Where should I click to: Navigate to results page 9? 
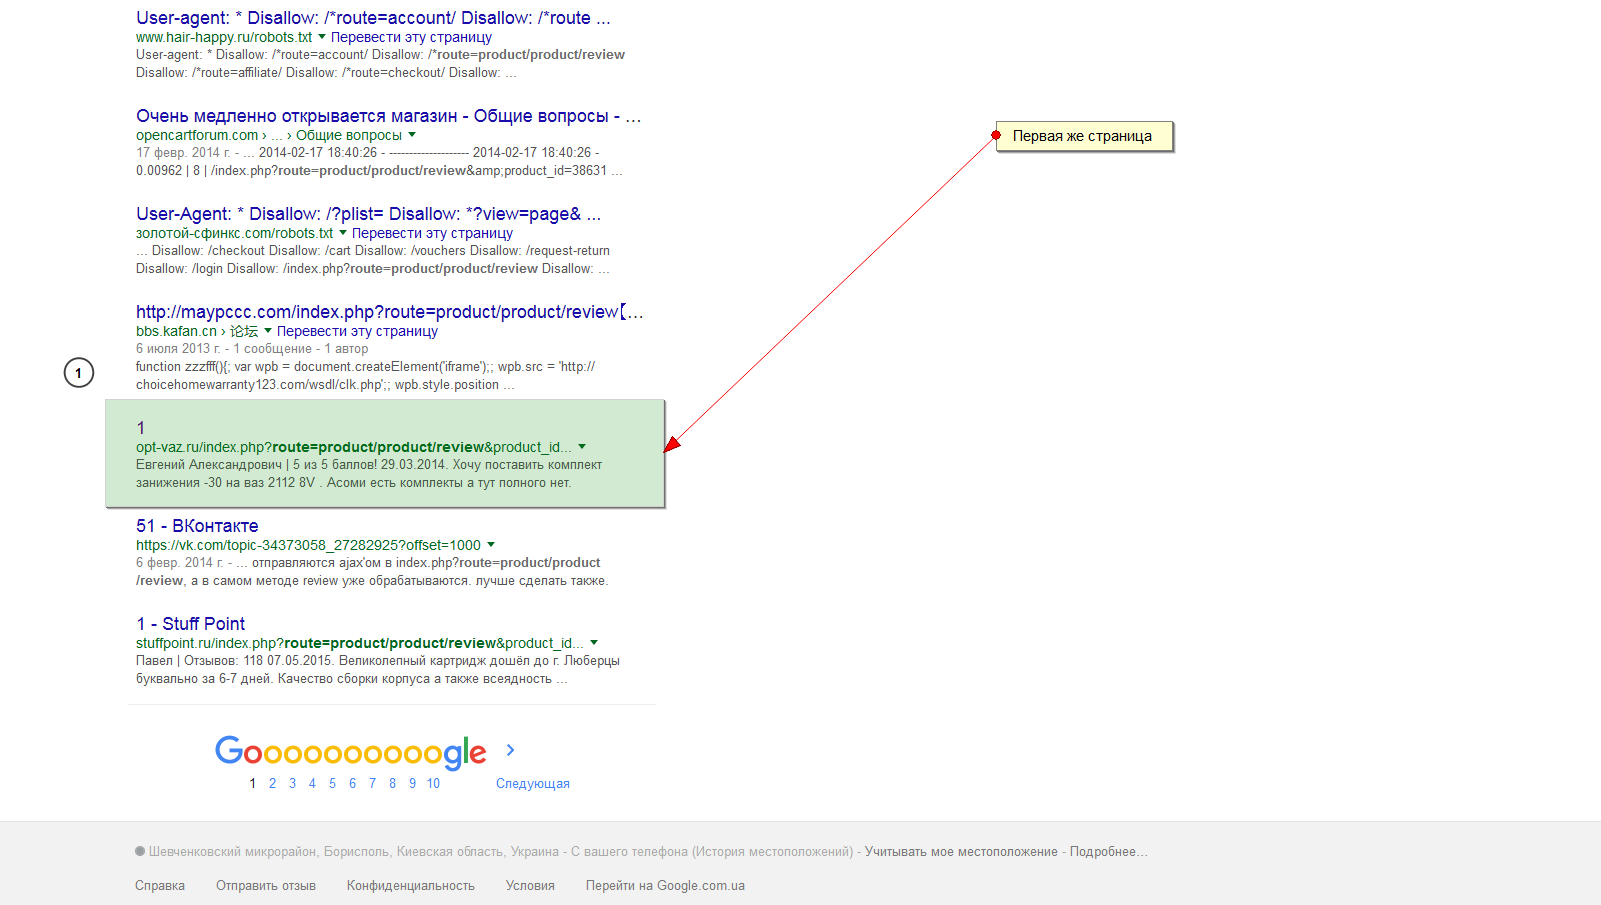click(x=412, y=784)
